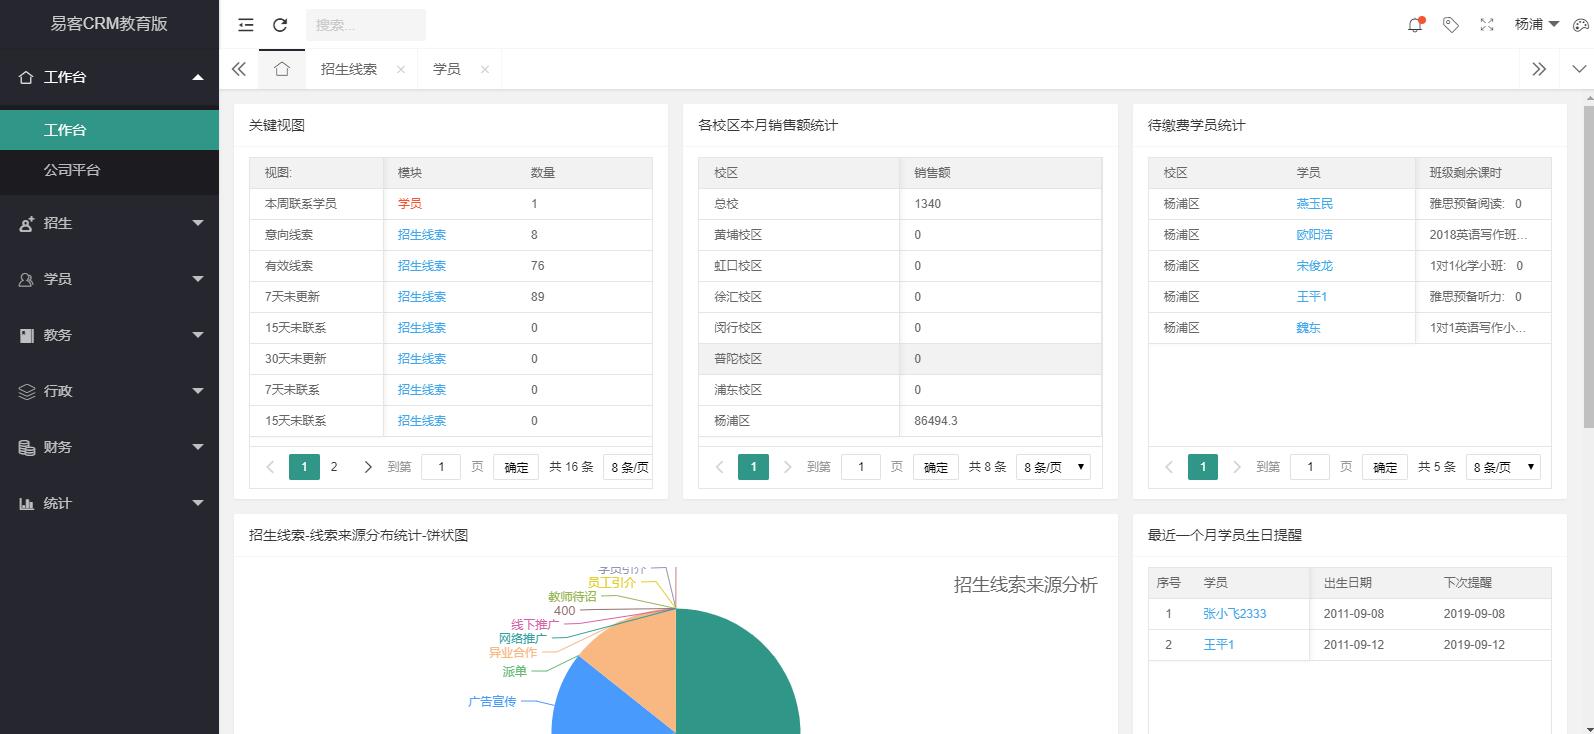Open 张小飞2333 in birthday reminders
The image size is (1594, 734).
[1235, 614]
